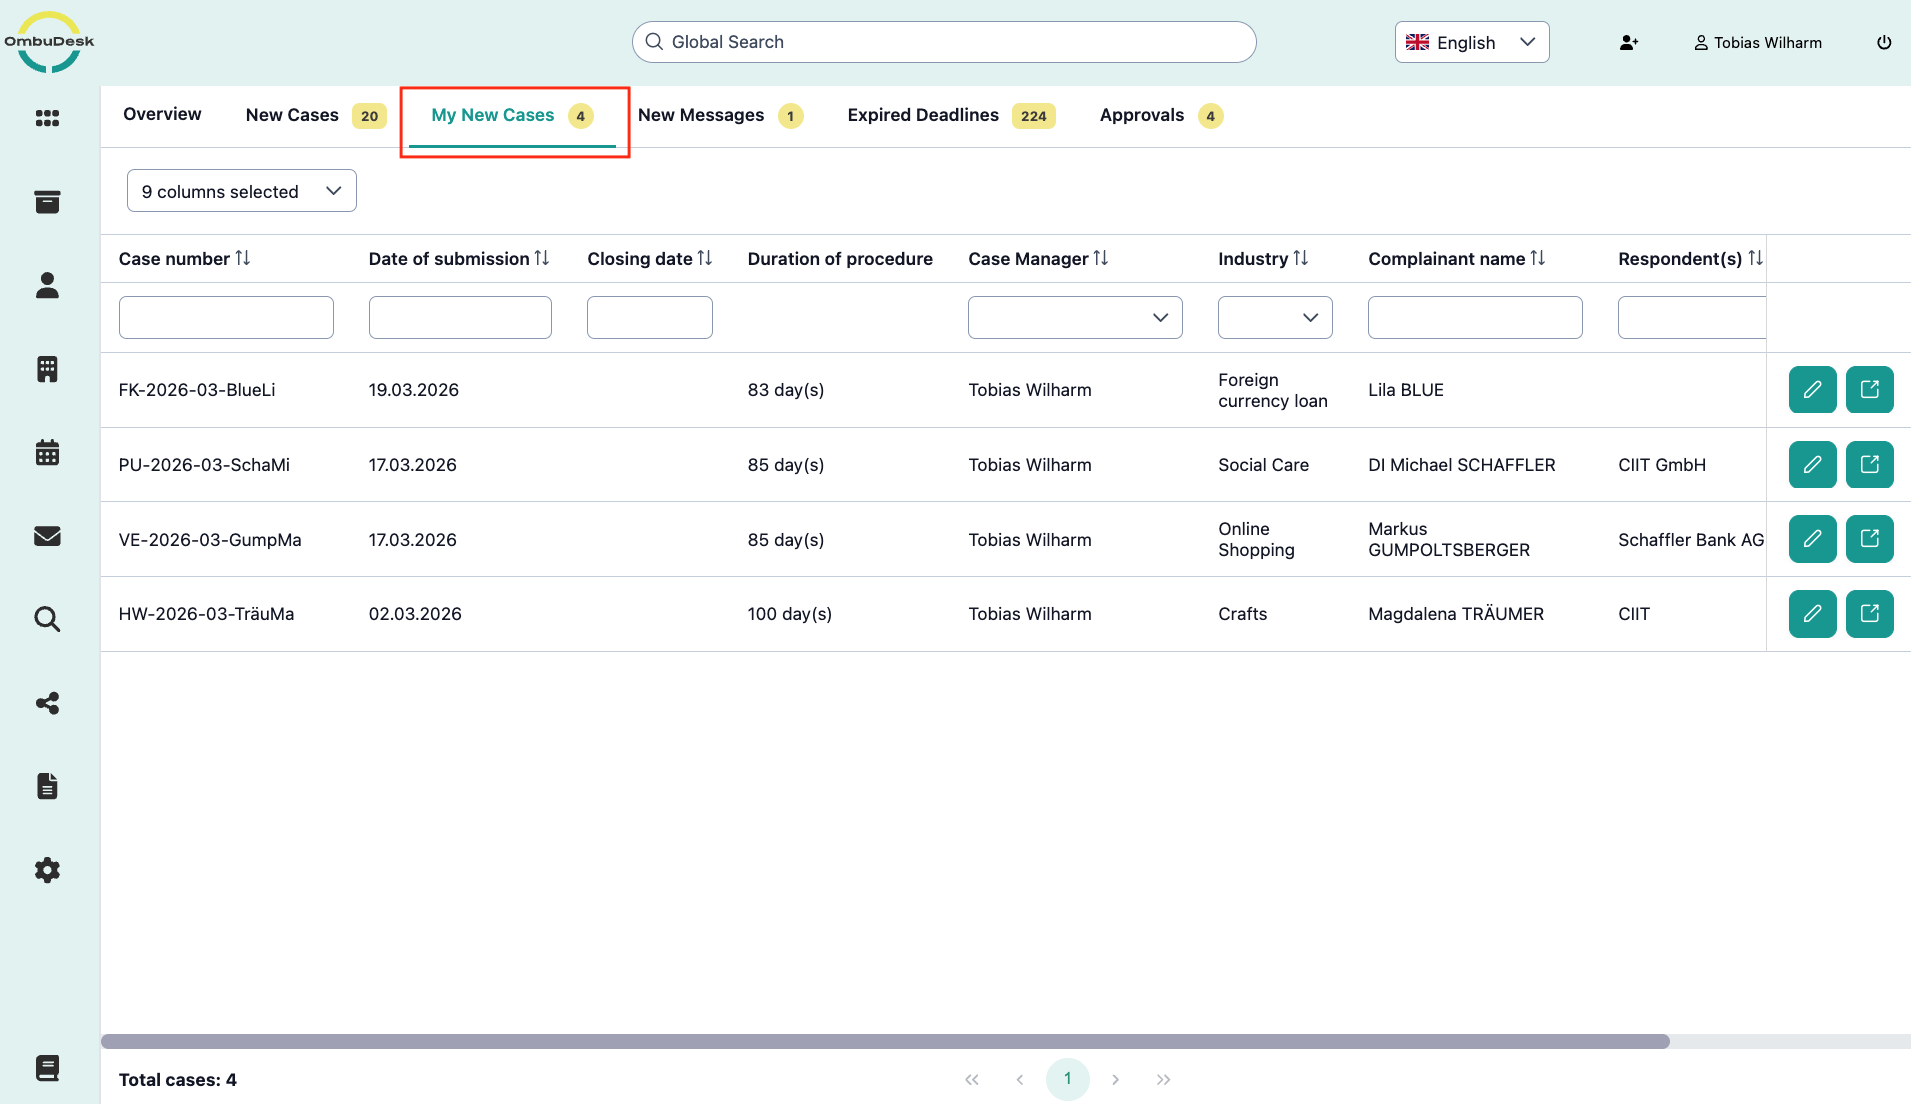
Task: Go to first page of results
Action: click(972, 1079)
